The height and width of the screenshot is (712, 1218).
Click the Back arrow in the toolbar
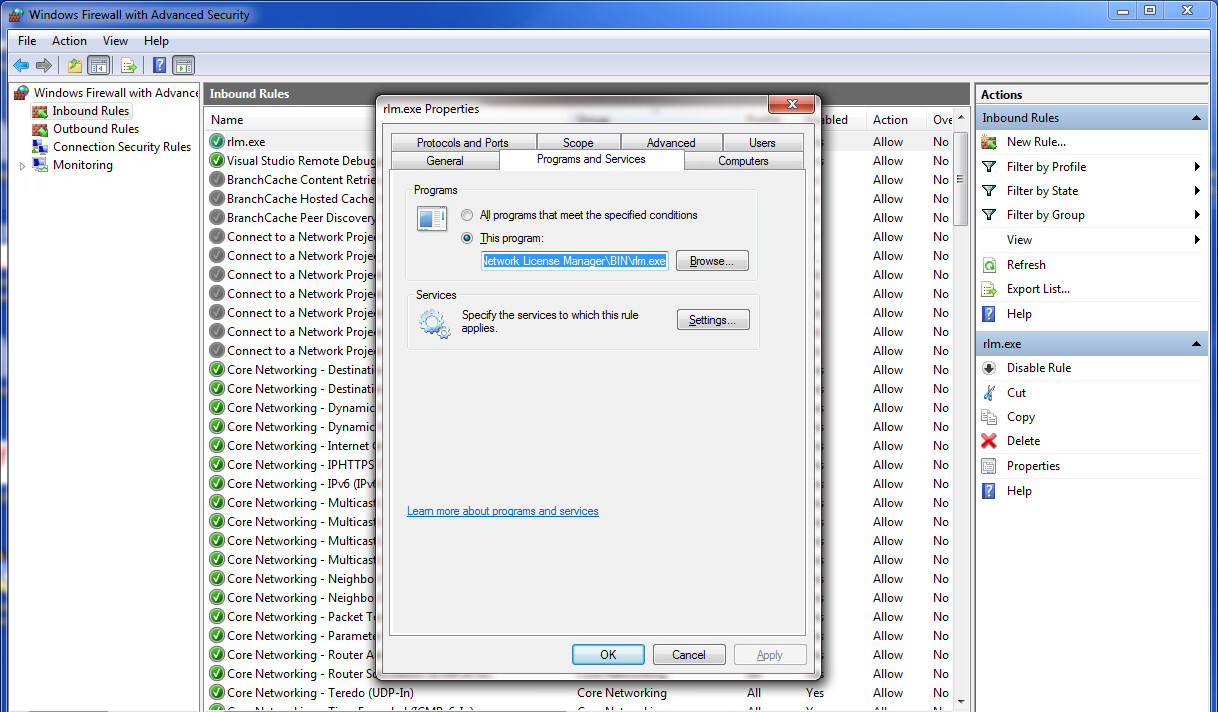coord(21,66)
